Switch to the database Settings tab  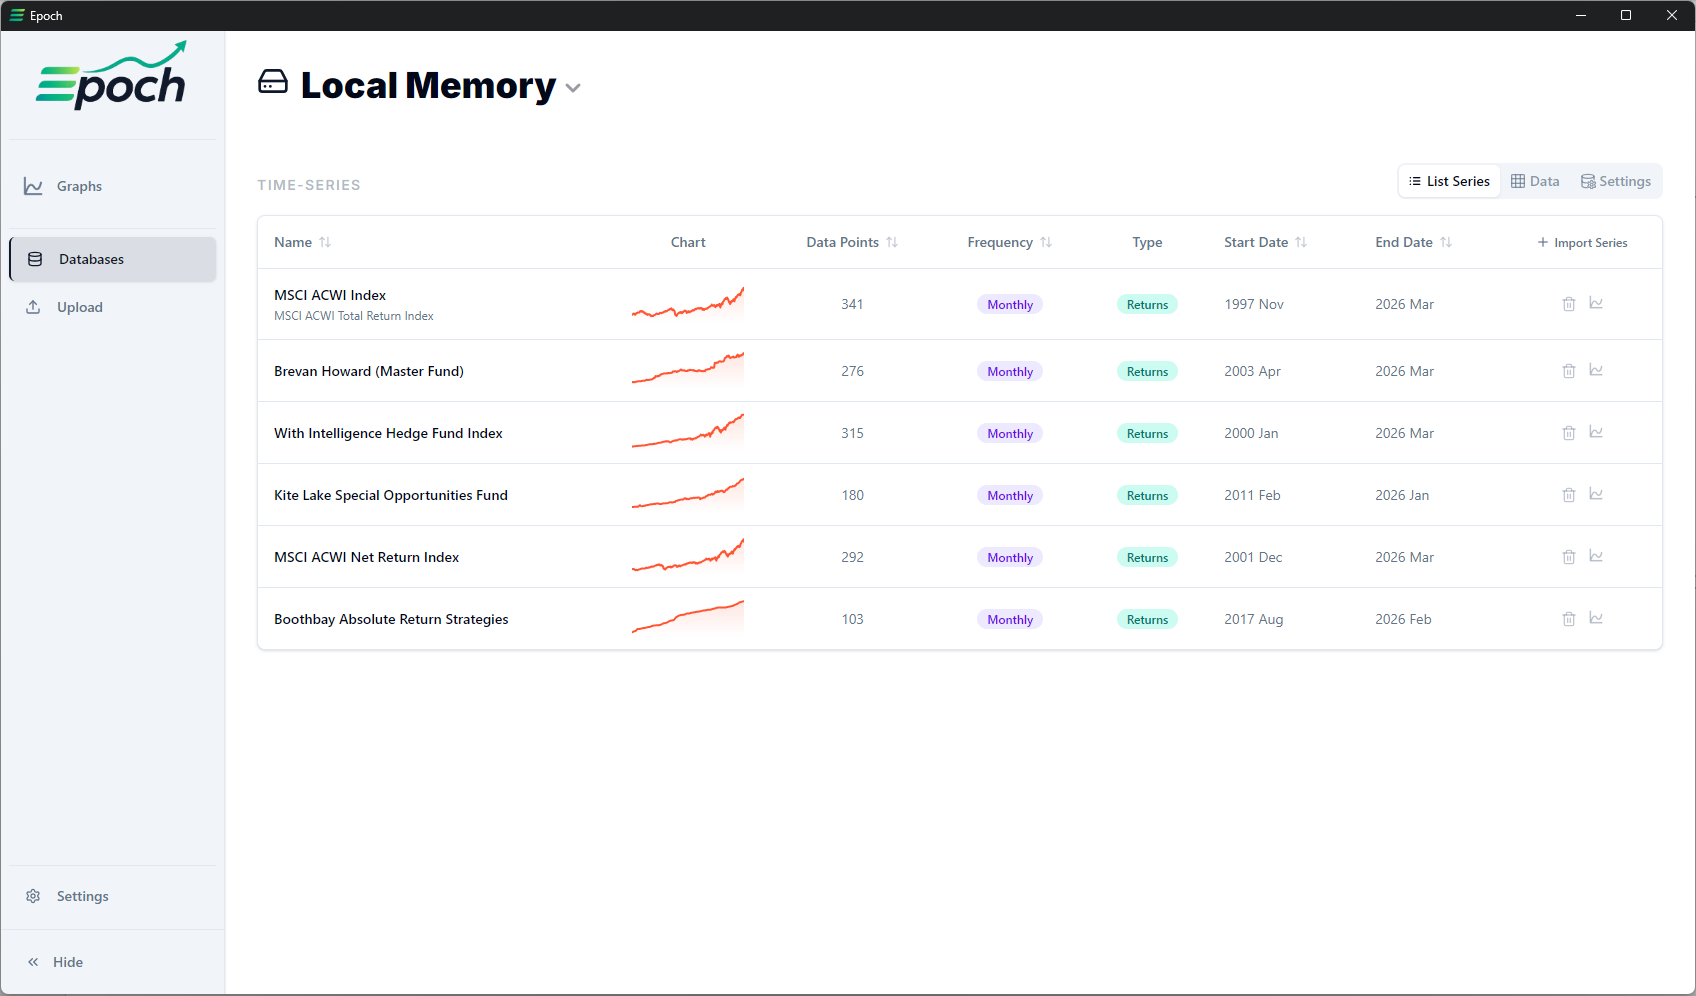click(x=1615, y=181)
